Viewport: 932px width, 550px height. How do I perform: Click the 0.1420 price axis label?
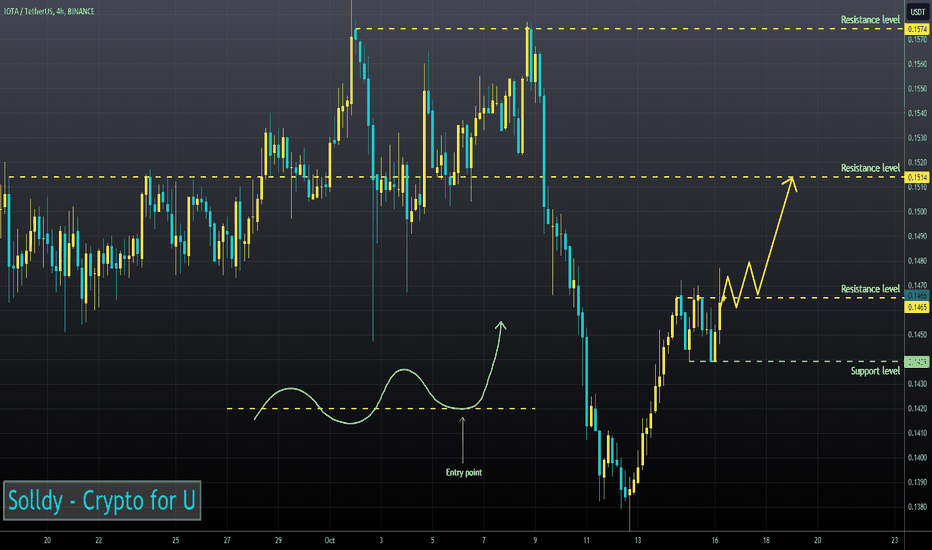pyautogui.click(x=917, y=408)
